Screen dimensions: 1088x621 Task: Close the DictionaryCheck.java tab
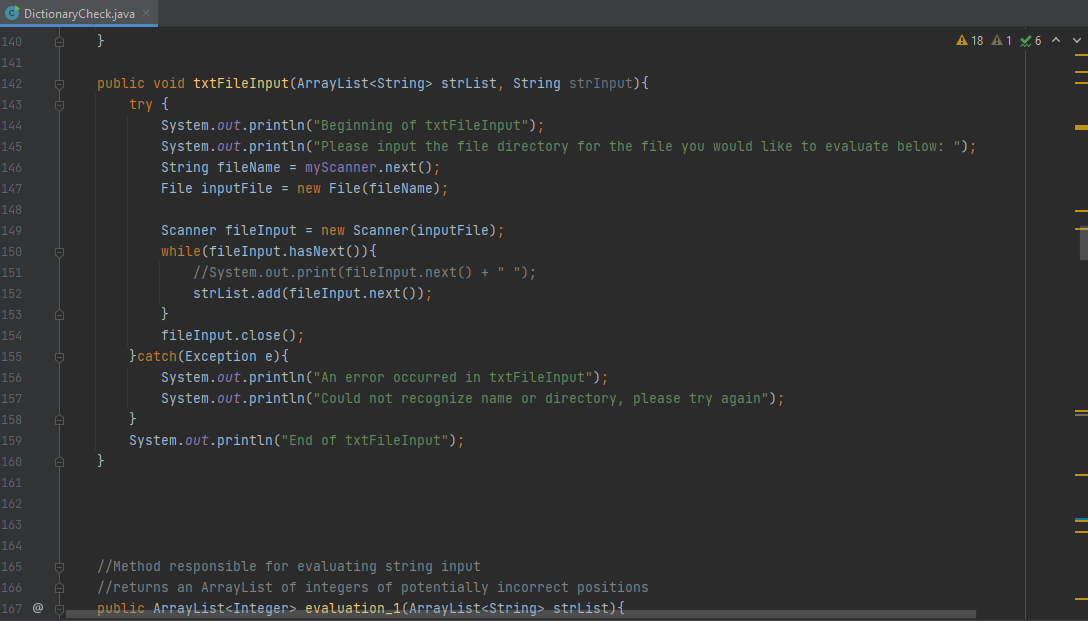(147, 13)
